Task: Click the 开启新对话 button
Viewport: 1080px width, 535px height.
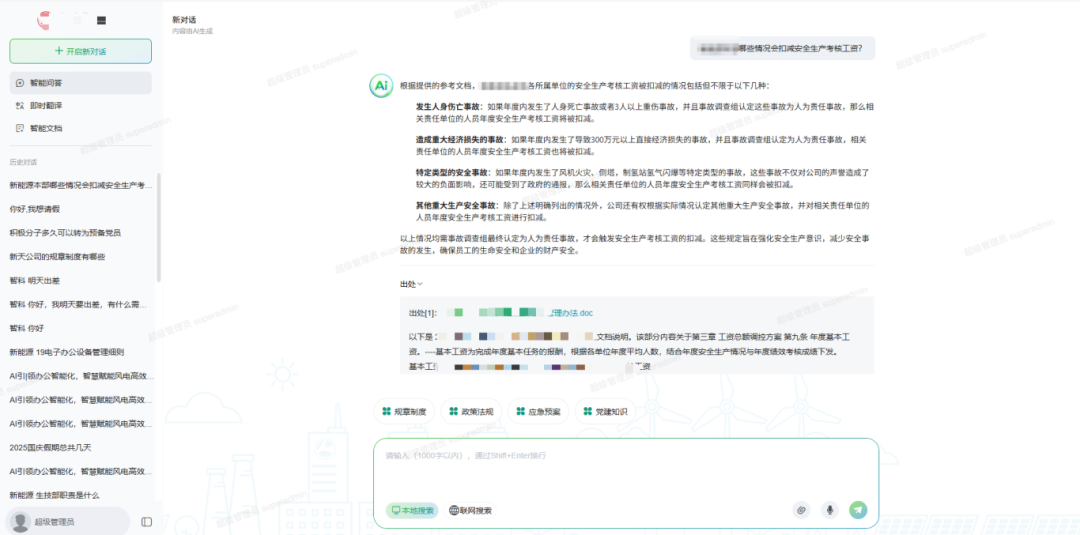Action: [x=80, y=51]
